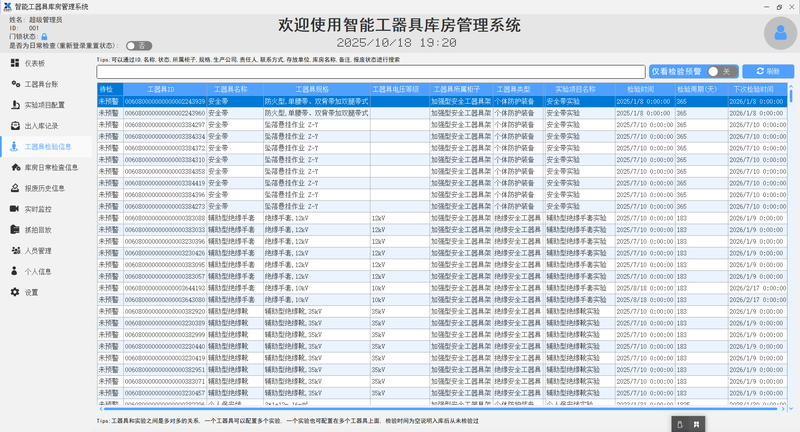The image size is (800, 432).
Task: Open the 报废历史信息 menu label
Action: pos(44,188)
